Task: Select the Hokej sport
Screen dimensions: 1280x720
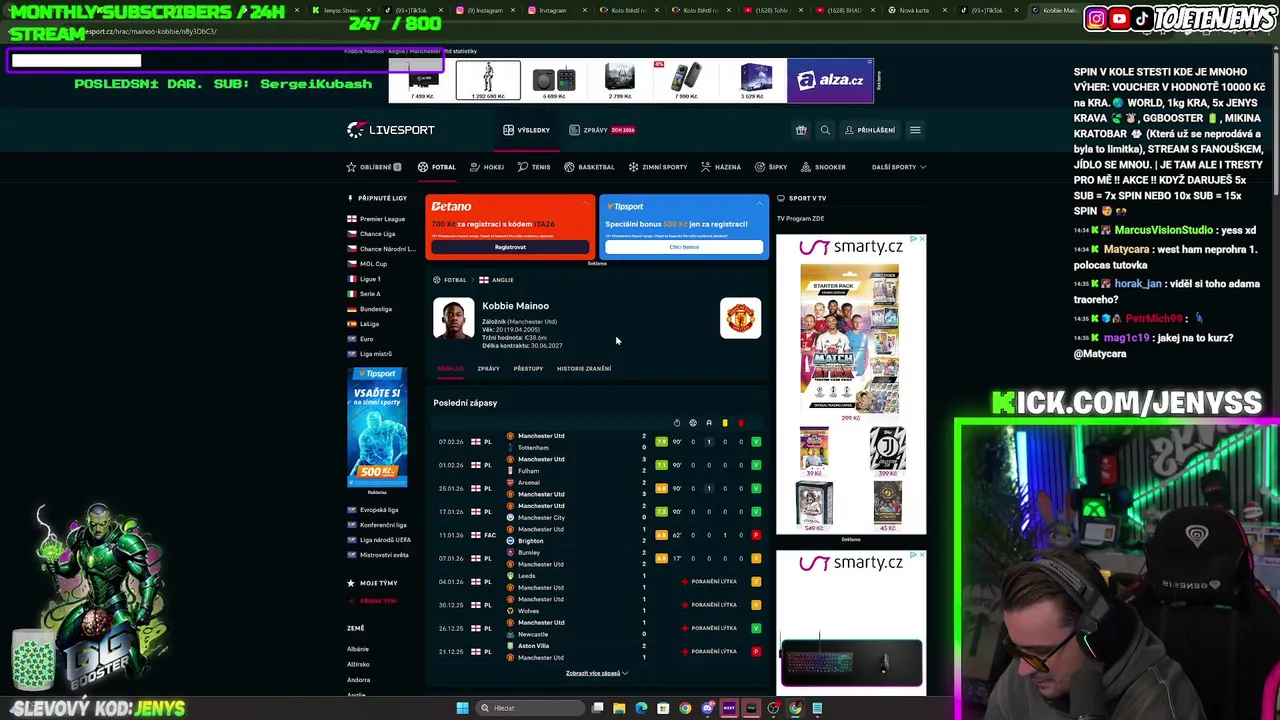Action: 488,167
